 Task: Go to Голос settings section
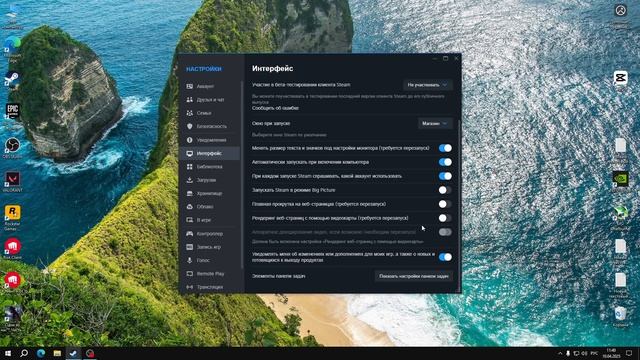(210, 260)
